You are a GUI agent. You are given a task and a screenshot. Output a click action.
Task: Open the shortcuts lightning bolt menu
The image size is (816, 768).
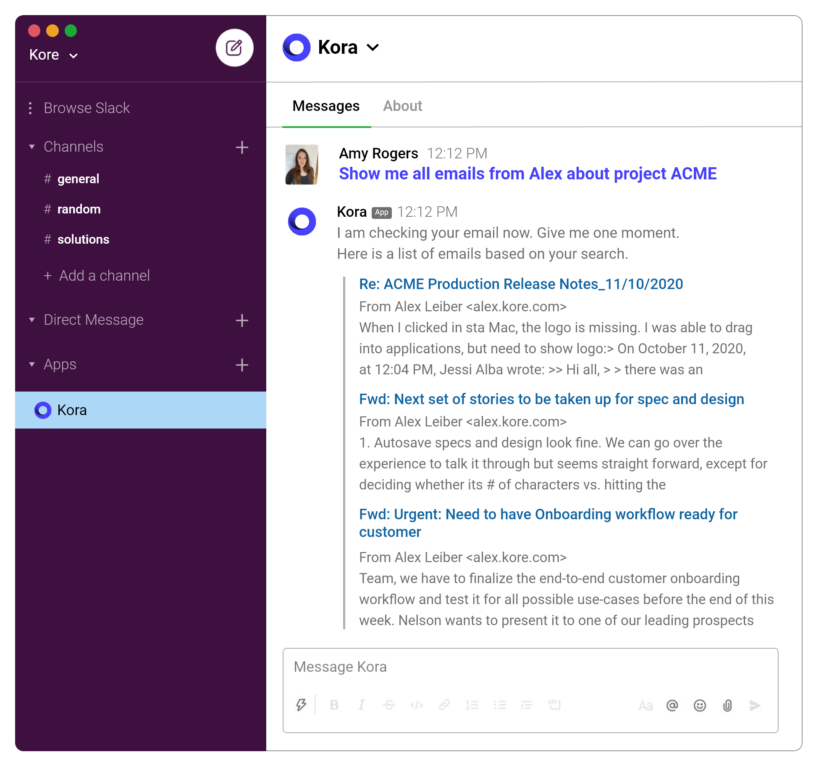coord(301,705)
